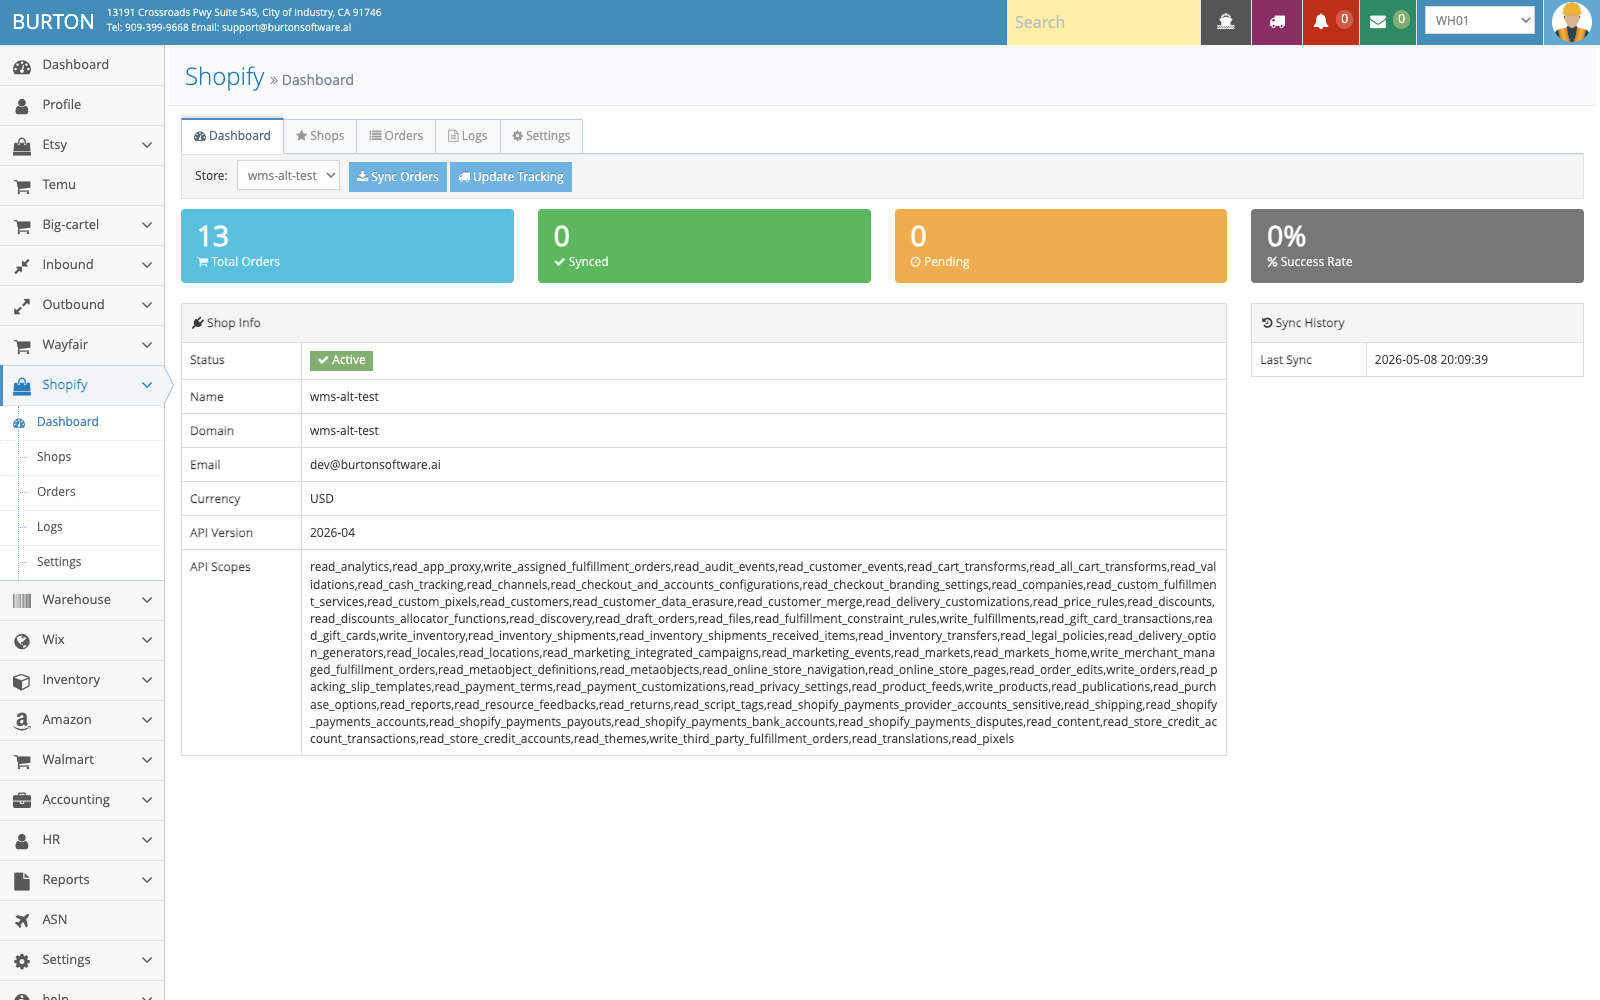Viewport: 1600px width, 1000px height.
Task: Click the ship icon in top bar
Action: point(1226,22)
